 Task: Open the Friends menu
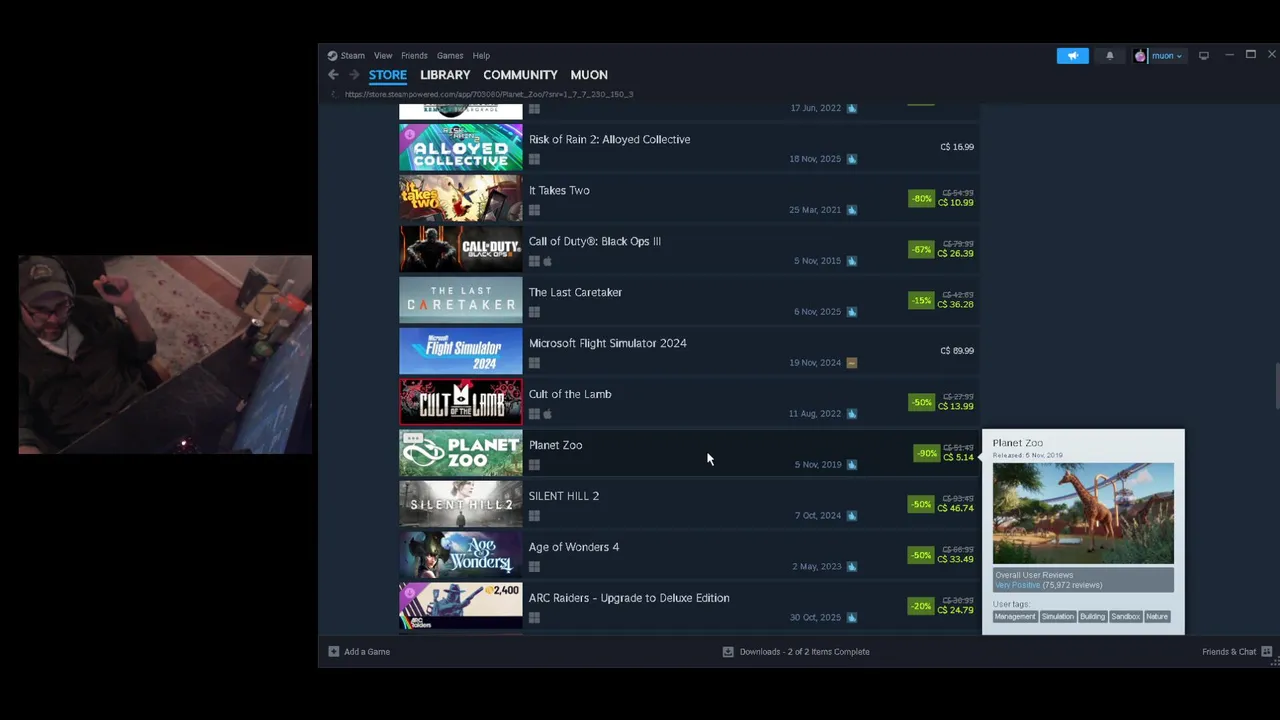pyautogui.click(x=414, y=56)
